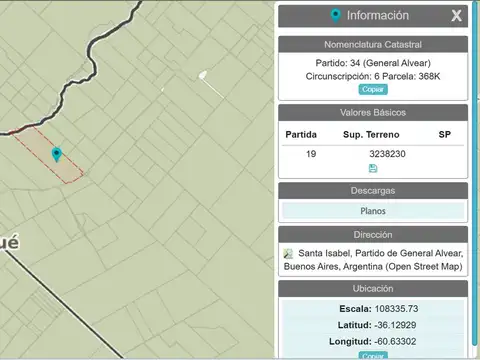Click the 'Nomenclatura Catastral' section header

[373, 44]
